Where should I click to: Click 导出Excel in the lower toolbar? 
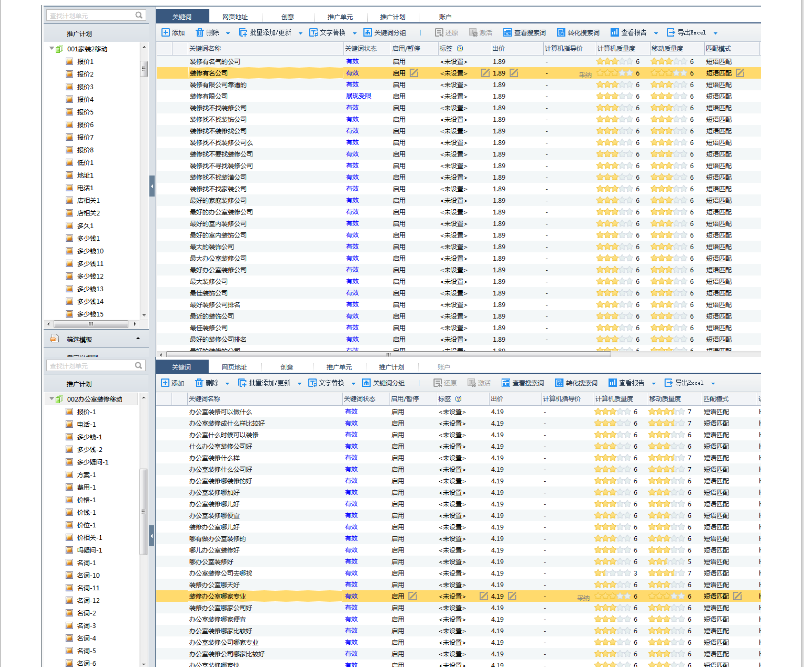[684, 383]
